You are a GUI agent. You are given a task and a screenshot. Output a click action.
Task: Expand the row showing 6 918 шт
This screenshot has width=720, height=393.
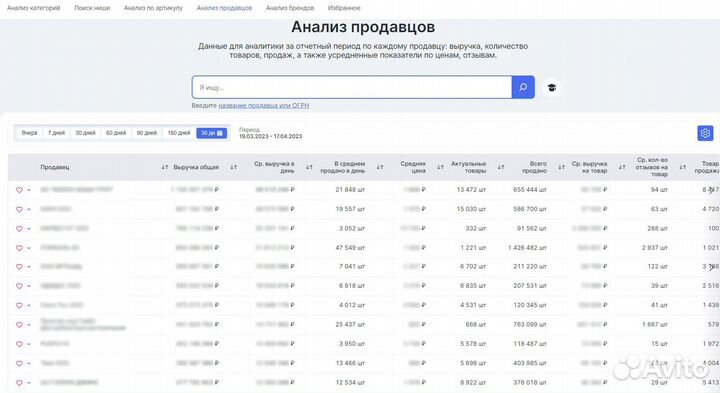pyautogui.click(x=29, y=286)
